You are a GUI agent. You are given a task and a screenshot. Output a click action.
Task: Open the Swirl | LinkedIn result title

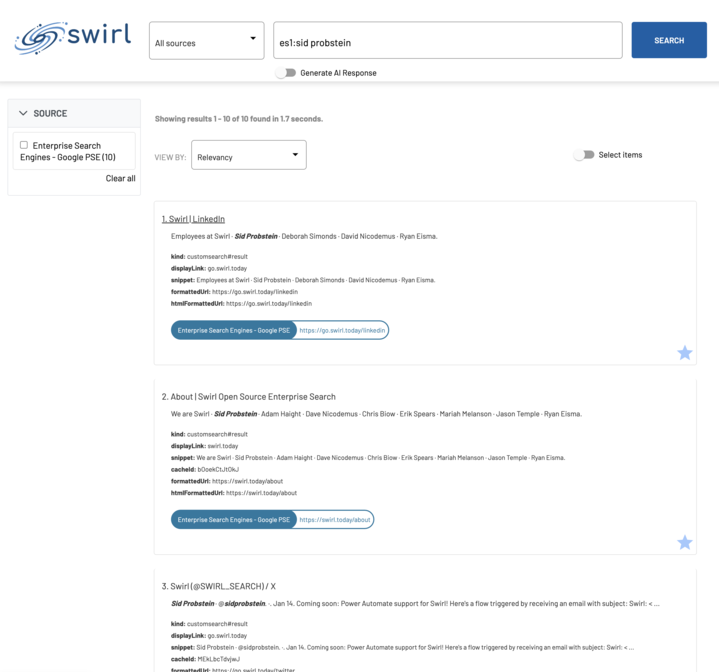coord(193,219)
